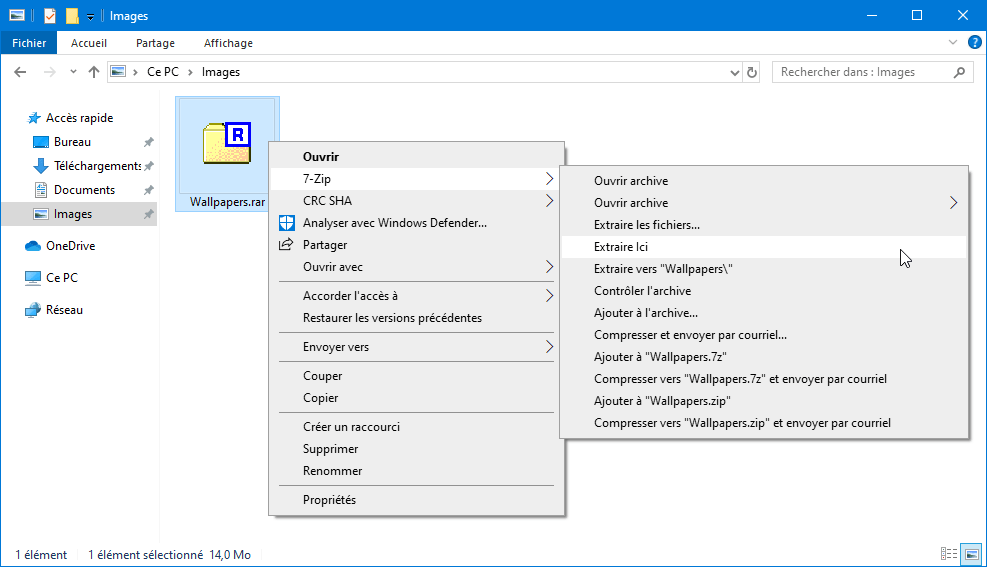Choose Contrôler l'archive
987x567 pixels.
[764, 291]
